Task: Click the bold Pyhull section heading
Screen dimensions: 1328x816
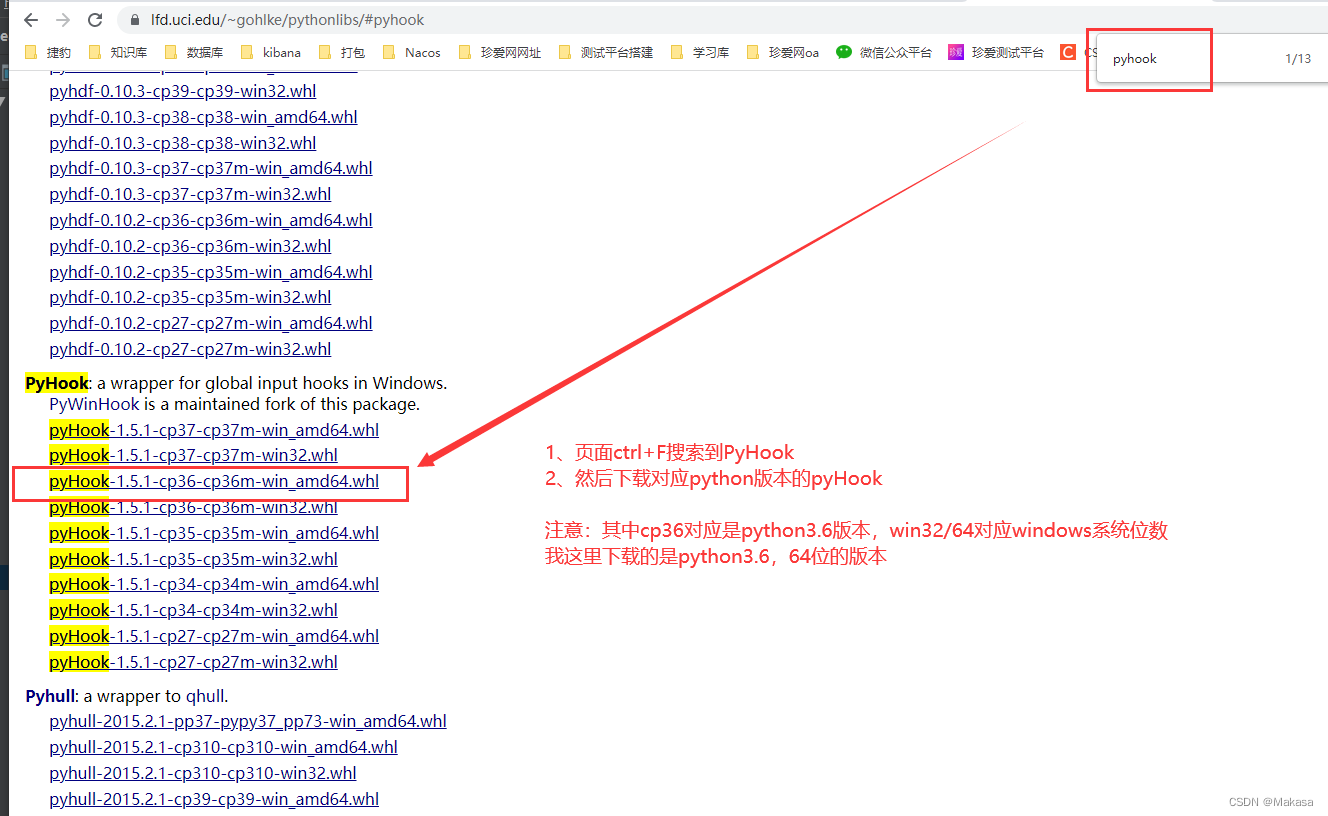Action: (x=50, y=696)
